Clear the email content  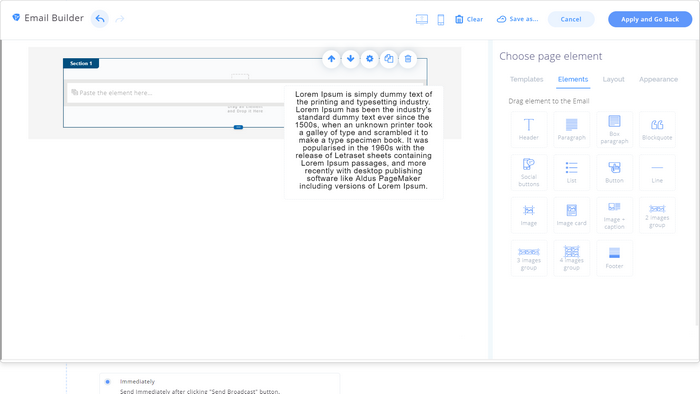(x=469, y=19)
